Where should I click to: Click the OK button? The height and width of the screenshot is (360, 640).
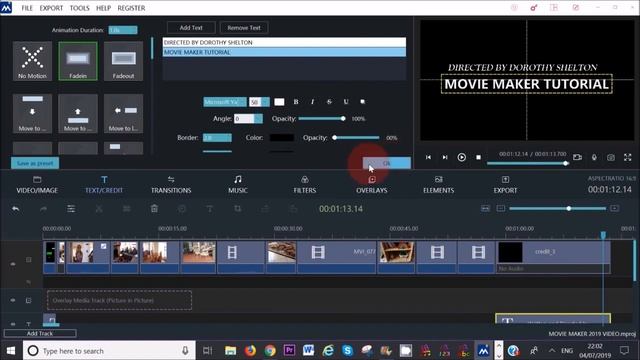tap(387, 163)
